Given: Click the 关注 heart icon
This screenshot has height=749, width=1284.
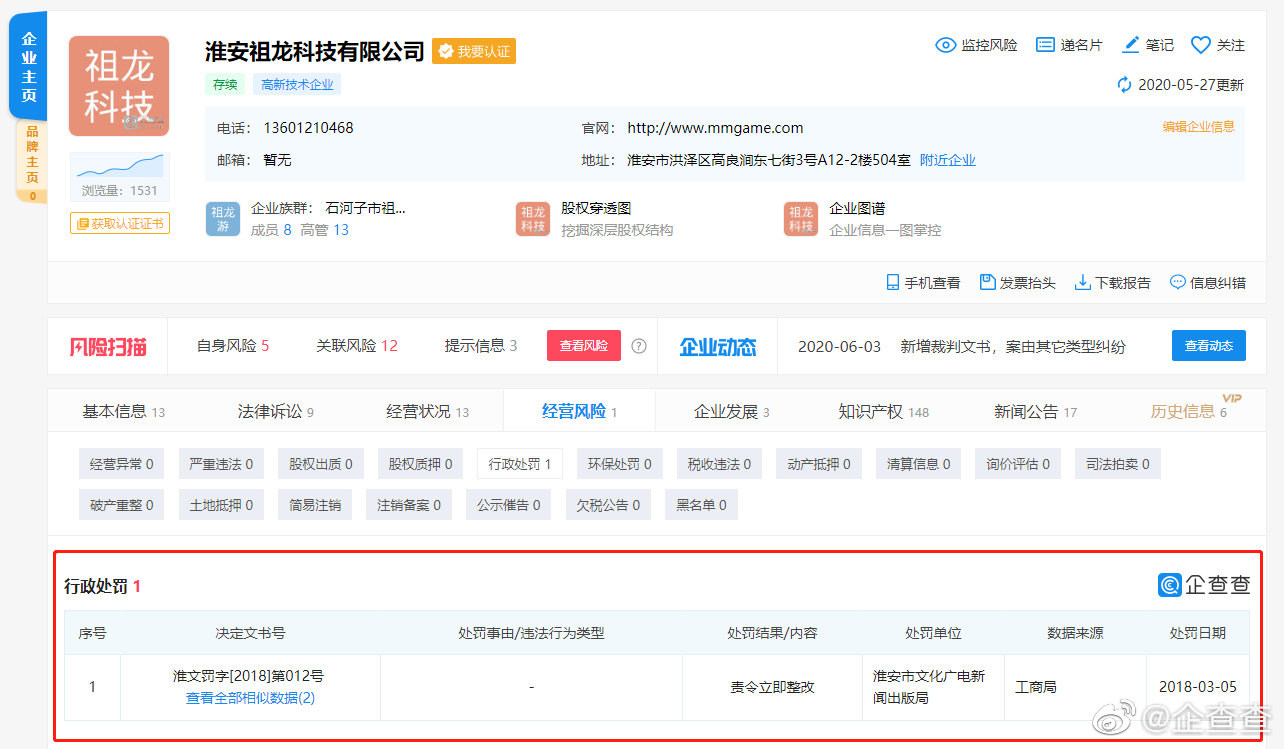Looking at the screenshot, I should (1201, 45).
